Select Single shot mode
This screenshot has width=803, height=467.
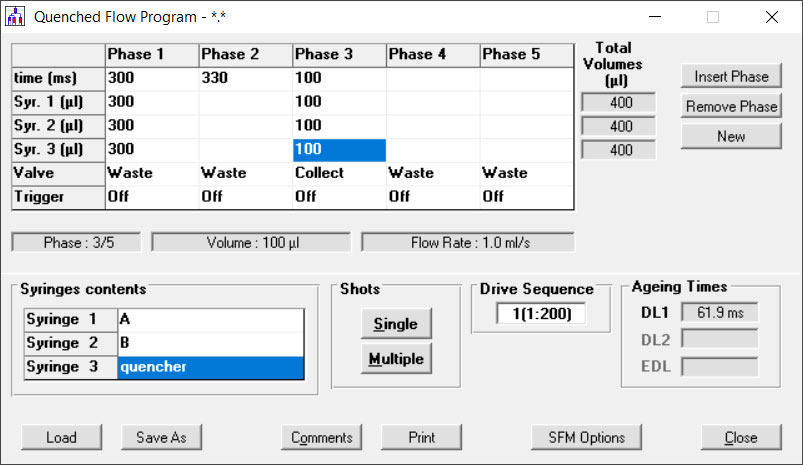(x=396, y=324)
